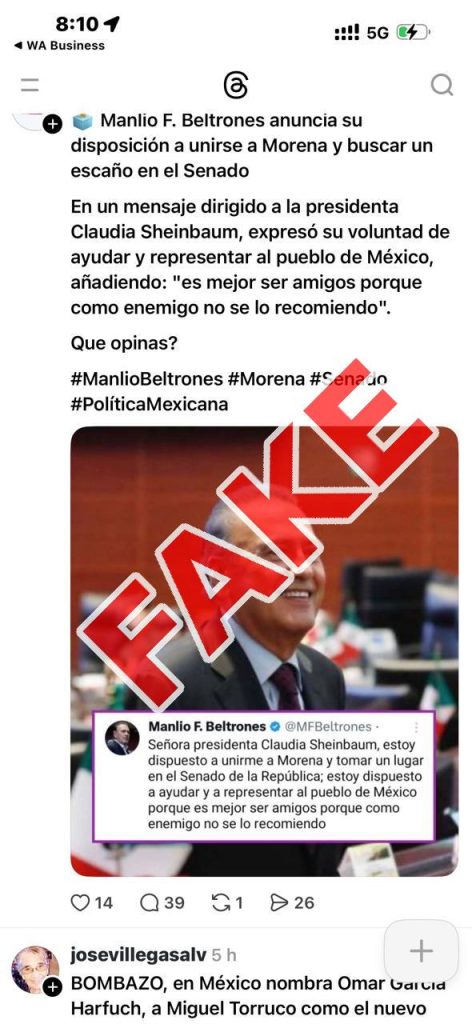Screen dimensions: 472x1024
Task: Like the Beltrones post with heart icon
Action: pos(80,903)
